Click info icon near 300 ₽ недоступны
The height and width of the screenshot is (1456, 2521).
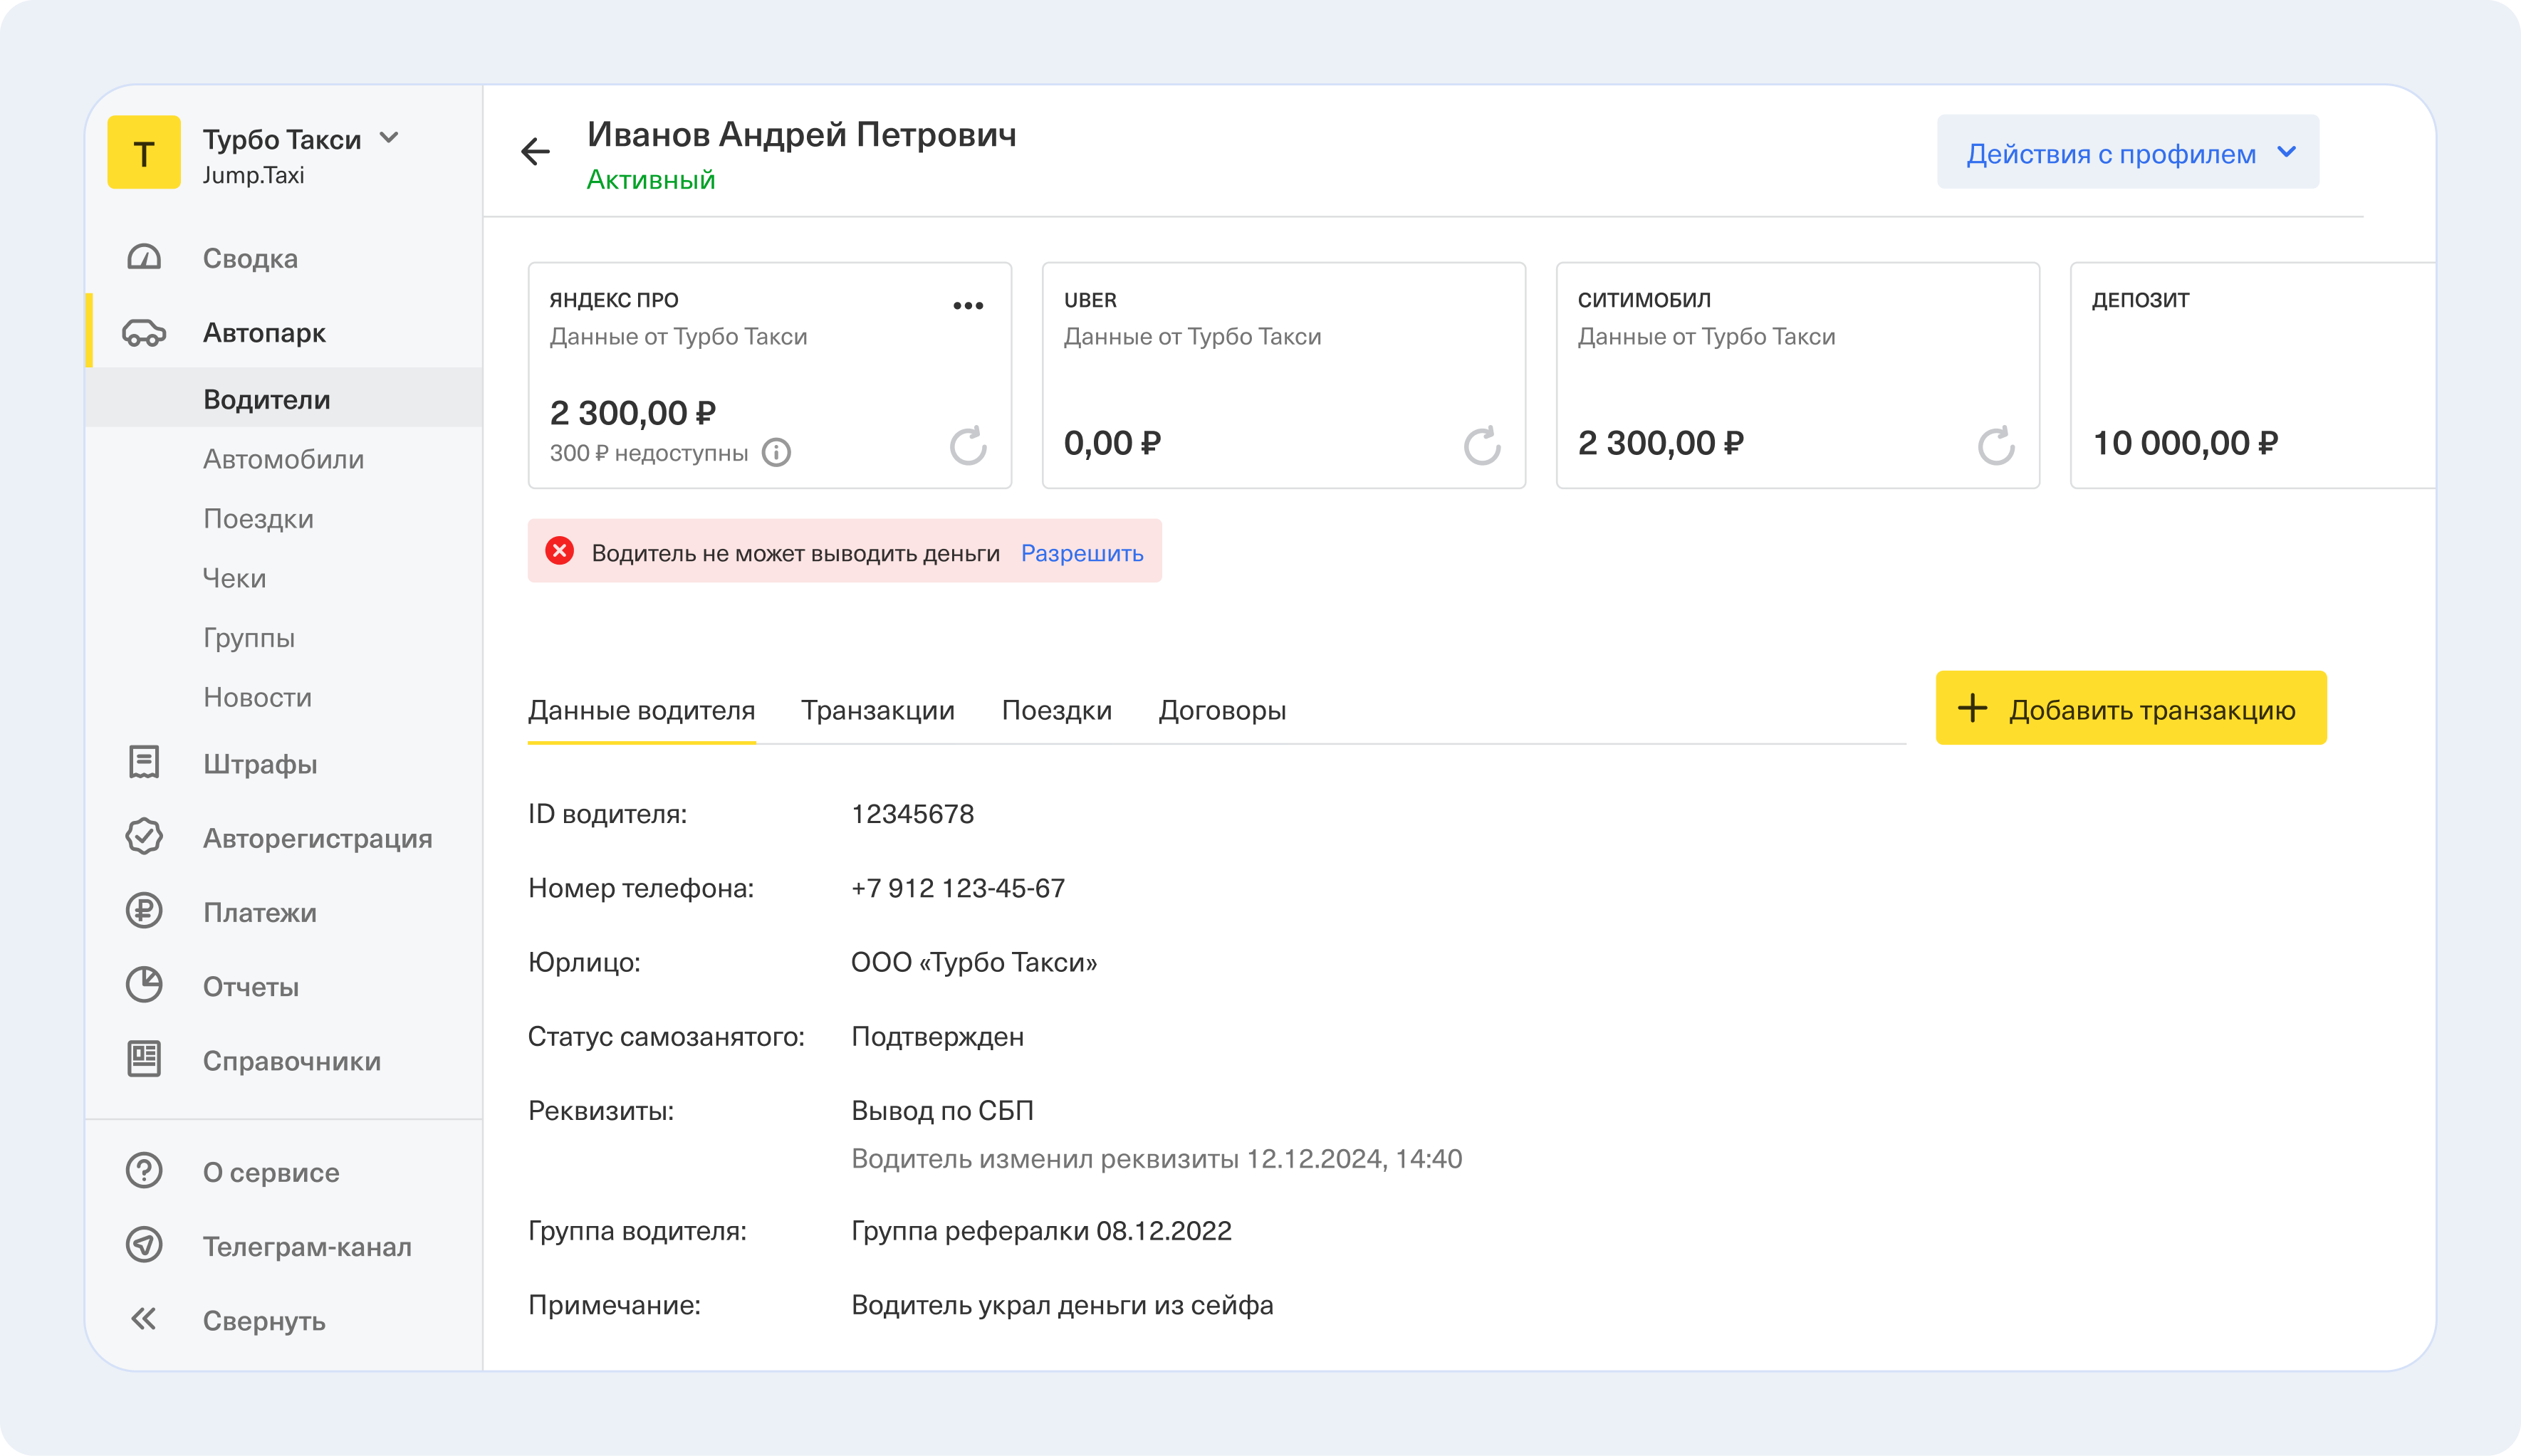[x=776, y=453]
